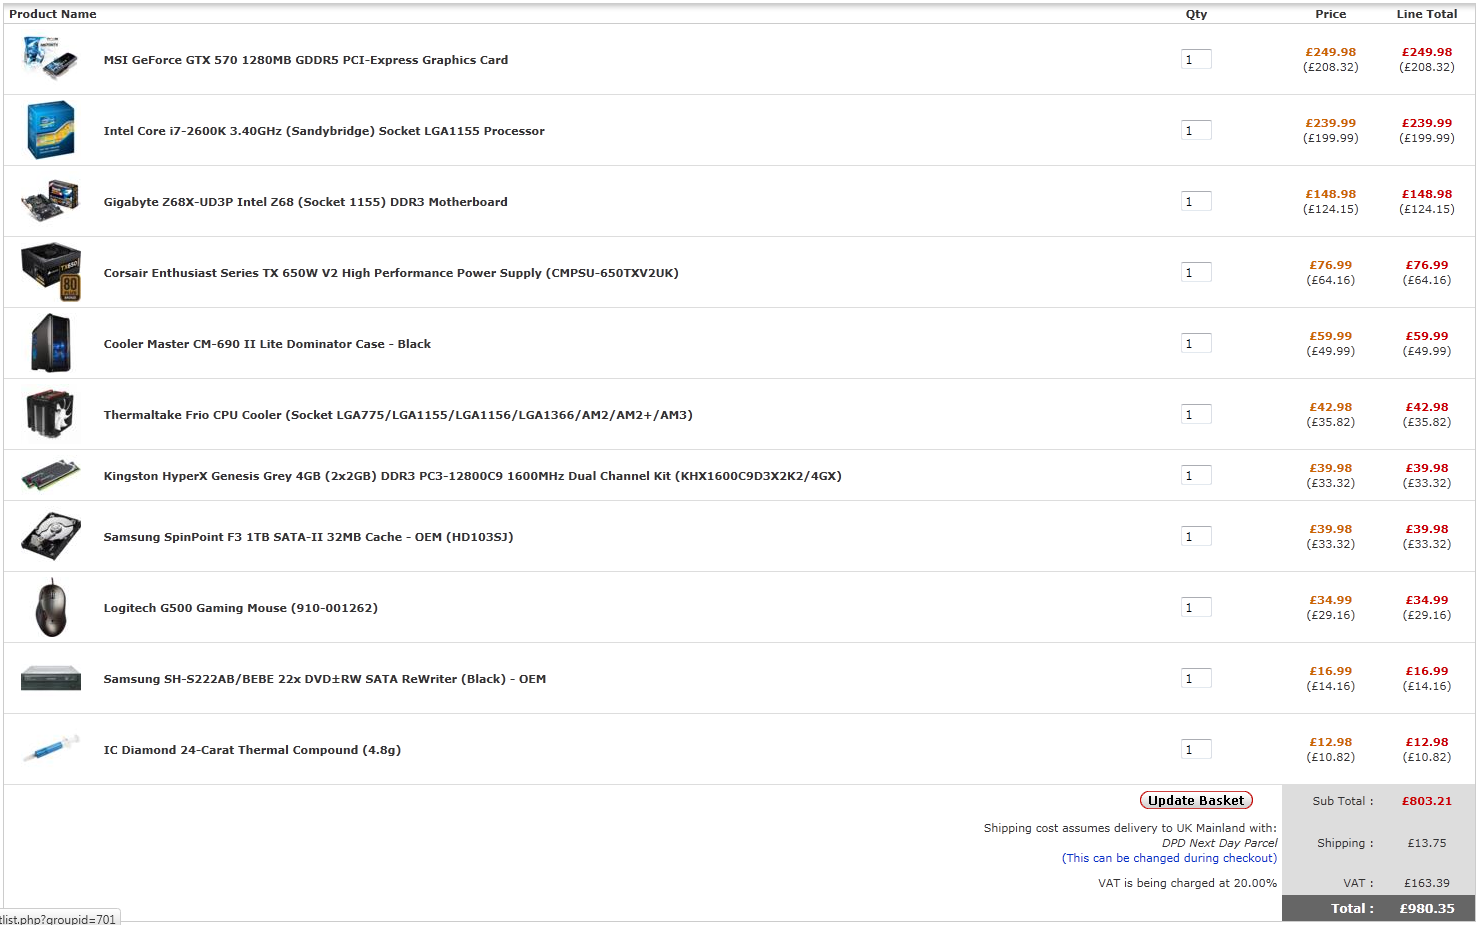Screen dimensions: 1477x925
Task: Click the quantity field for the MSI GeForce GTX 570
Action: click(x=1196, y=60)
